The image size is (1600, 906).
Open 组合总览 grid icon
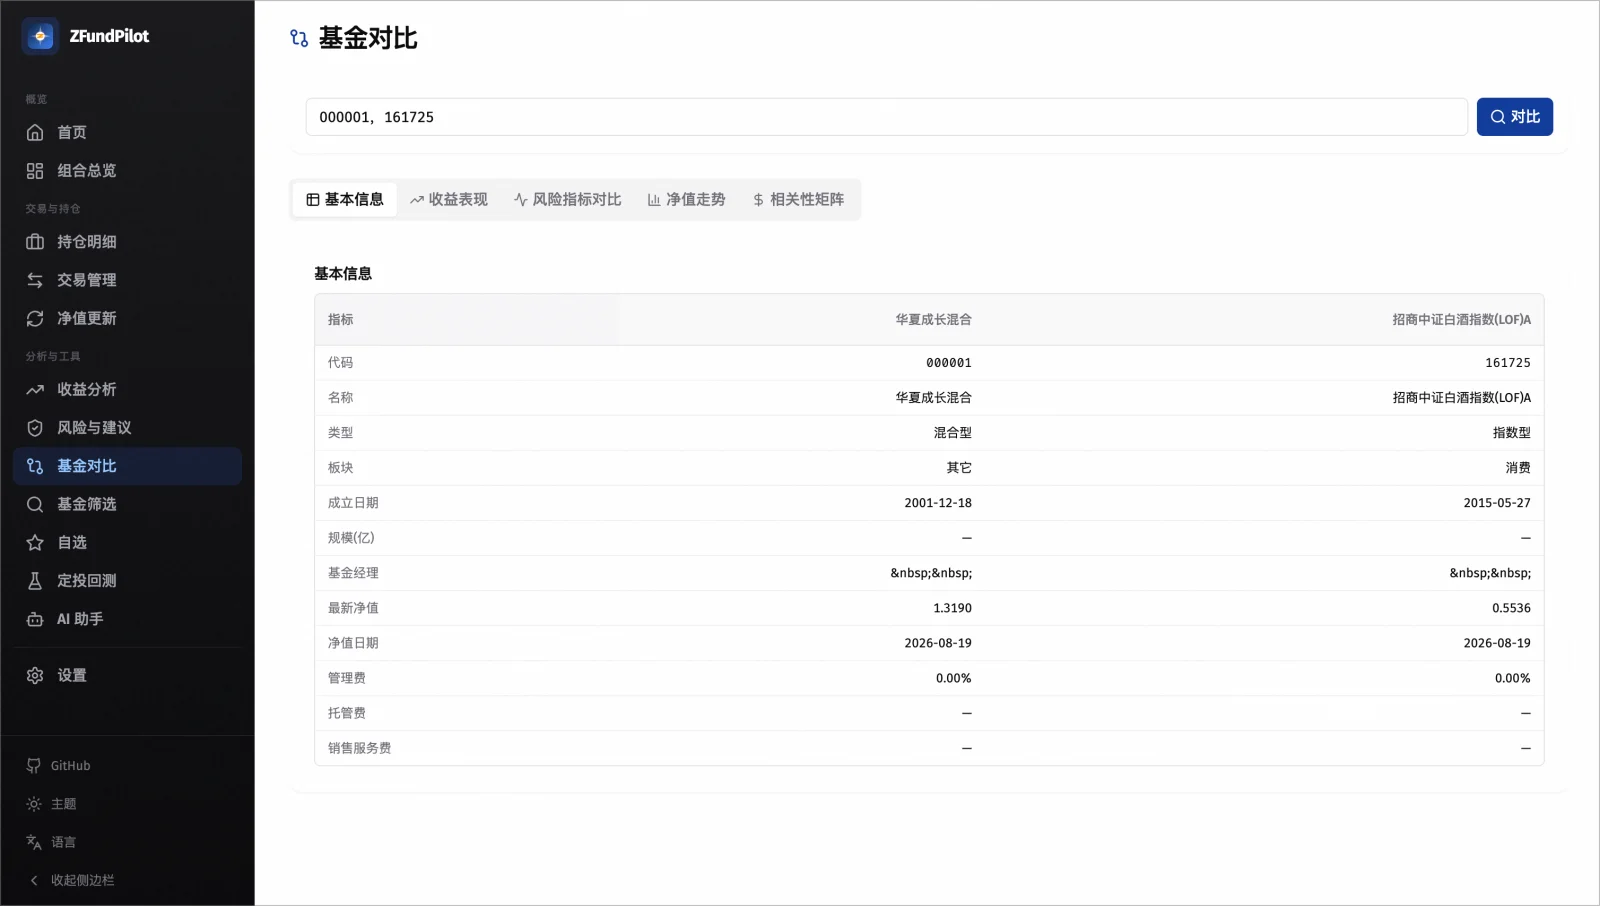[35, 171]
